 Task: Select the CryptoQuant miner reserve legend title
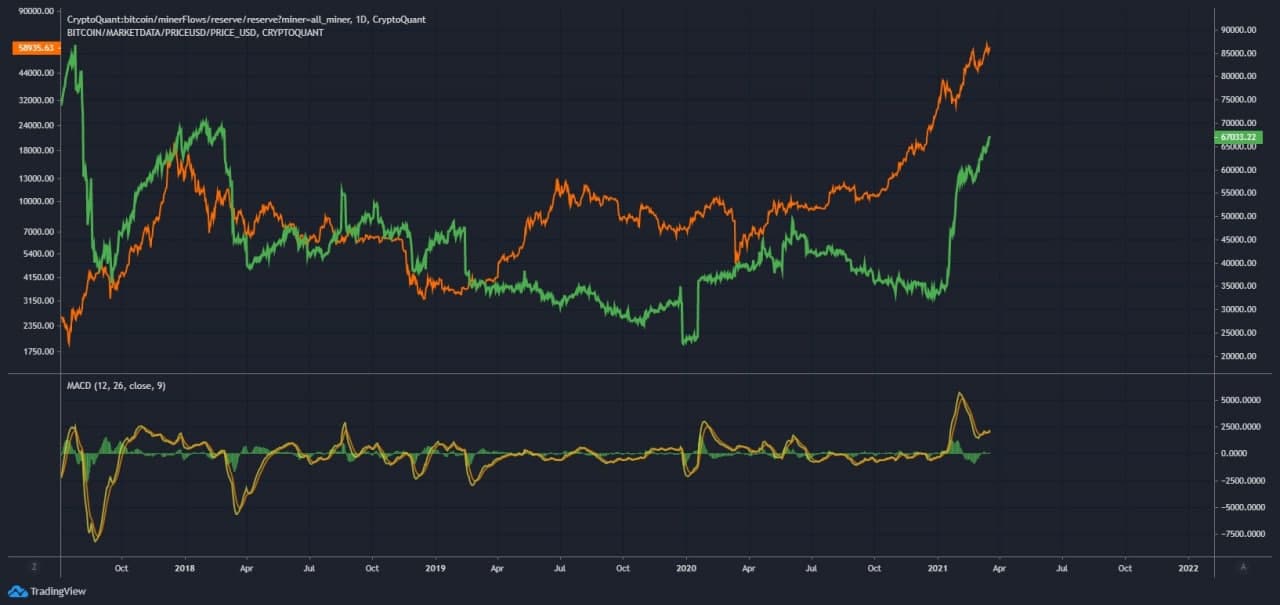pyautogui.click(x=246, y=20)
